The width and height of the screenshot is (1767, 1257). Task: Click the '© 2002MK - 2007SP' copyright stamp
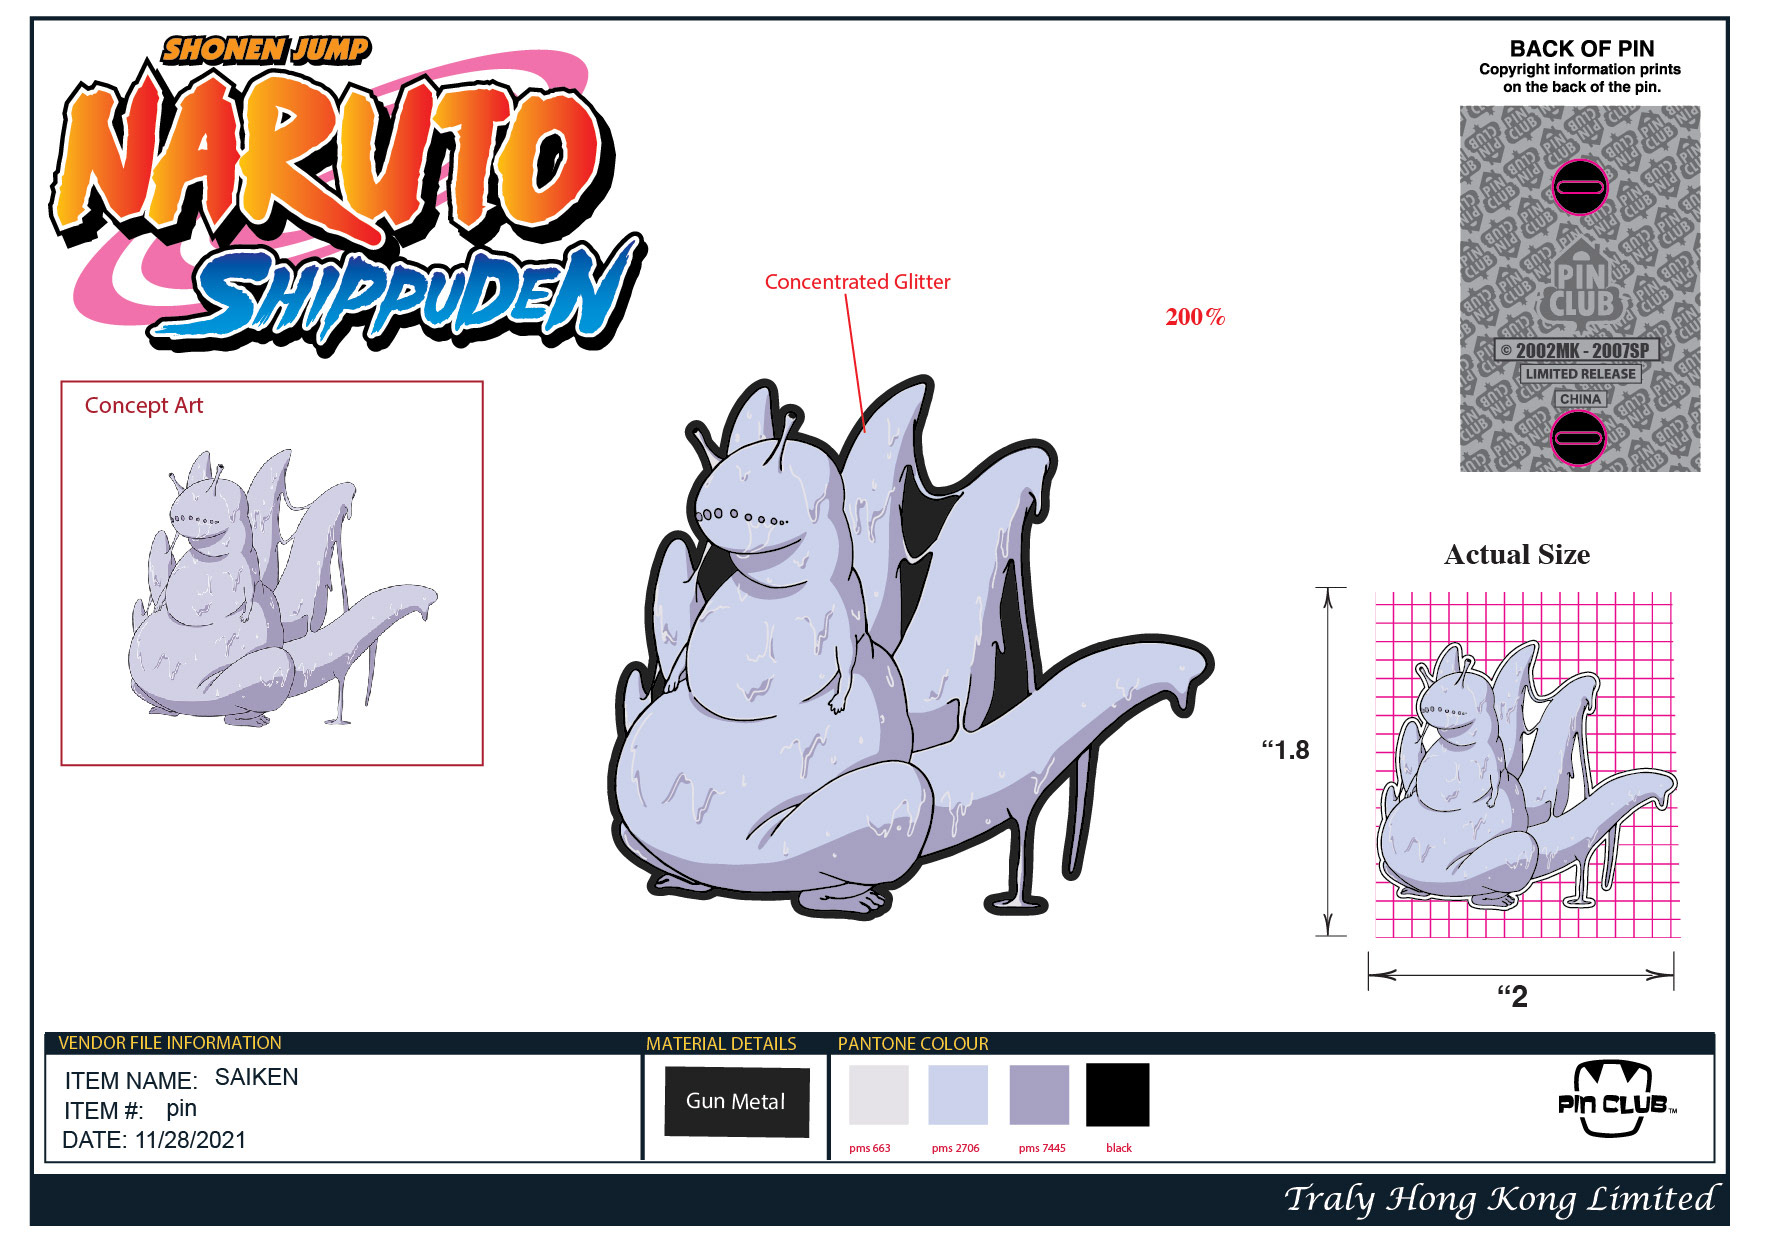click(1576, 350)
